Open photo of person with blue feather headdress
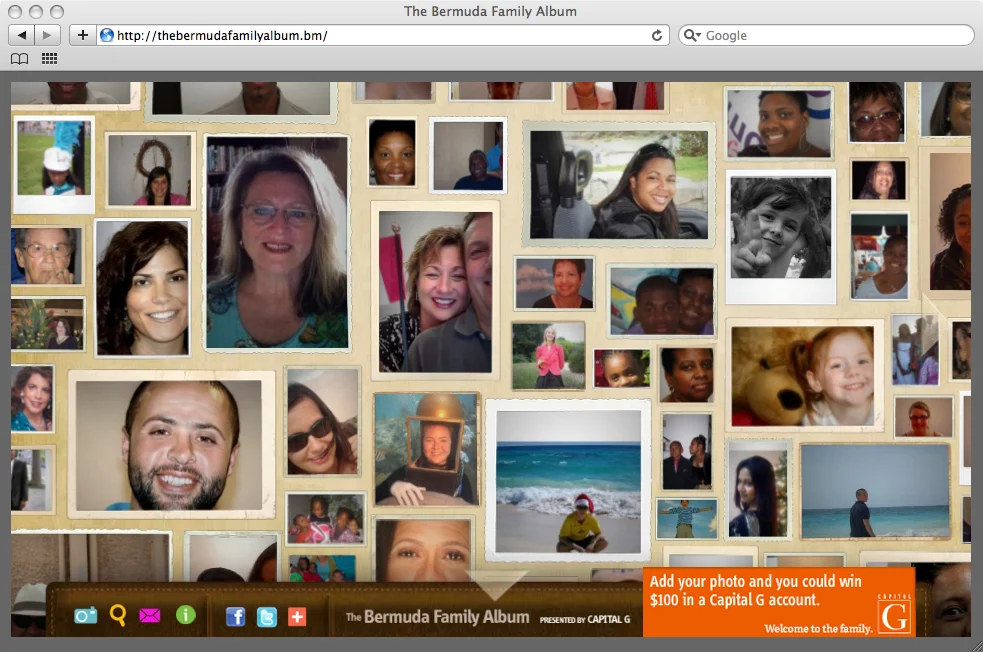Screen dimensions: 983x652 coord(54,164)
